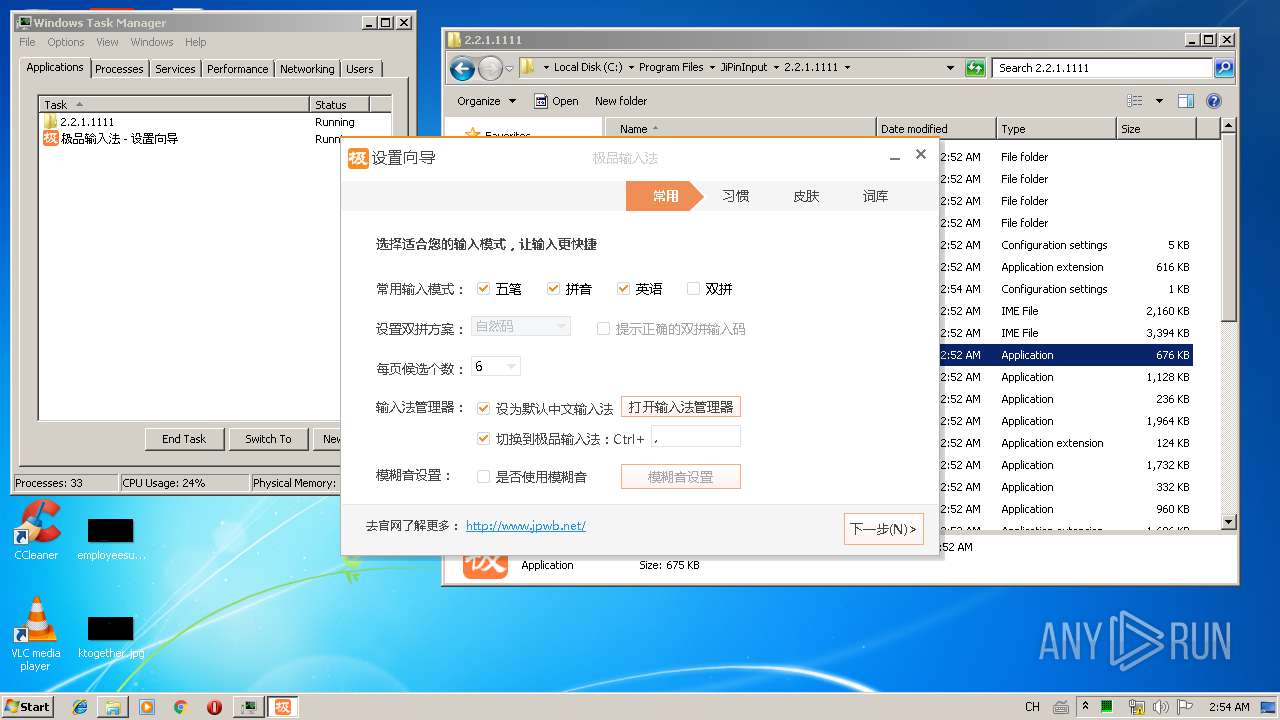Sort by the Date modified column header
Viewport: 1280px width, 720px height.
point(936,129)
